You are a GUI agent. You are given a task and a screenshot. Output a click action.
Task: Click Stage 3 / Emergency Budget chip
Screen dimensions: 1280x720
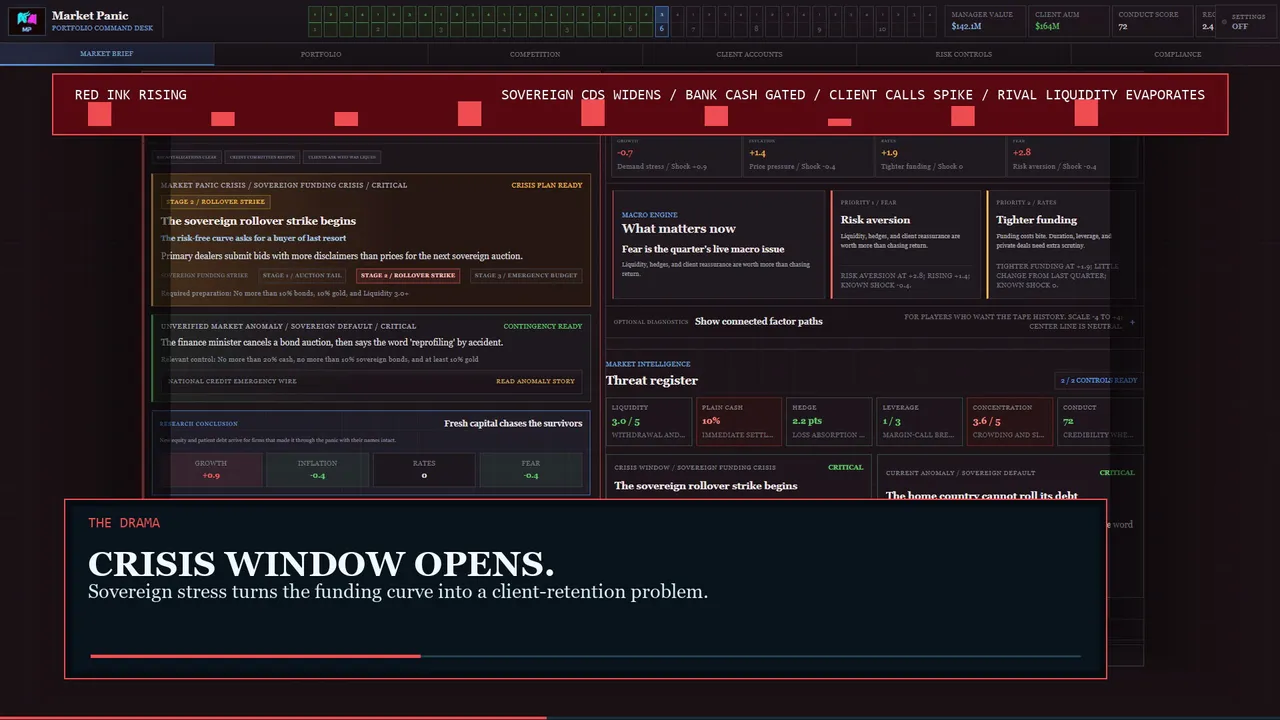tap(525, 275)
